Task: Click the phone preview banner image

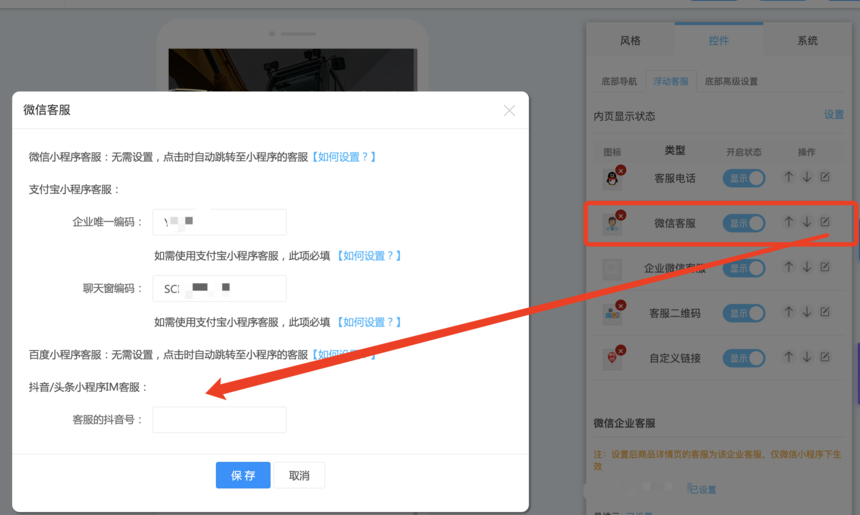Action: 292,70
